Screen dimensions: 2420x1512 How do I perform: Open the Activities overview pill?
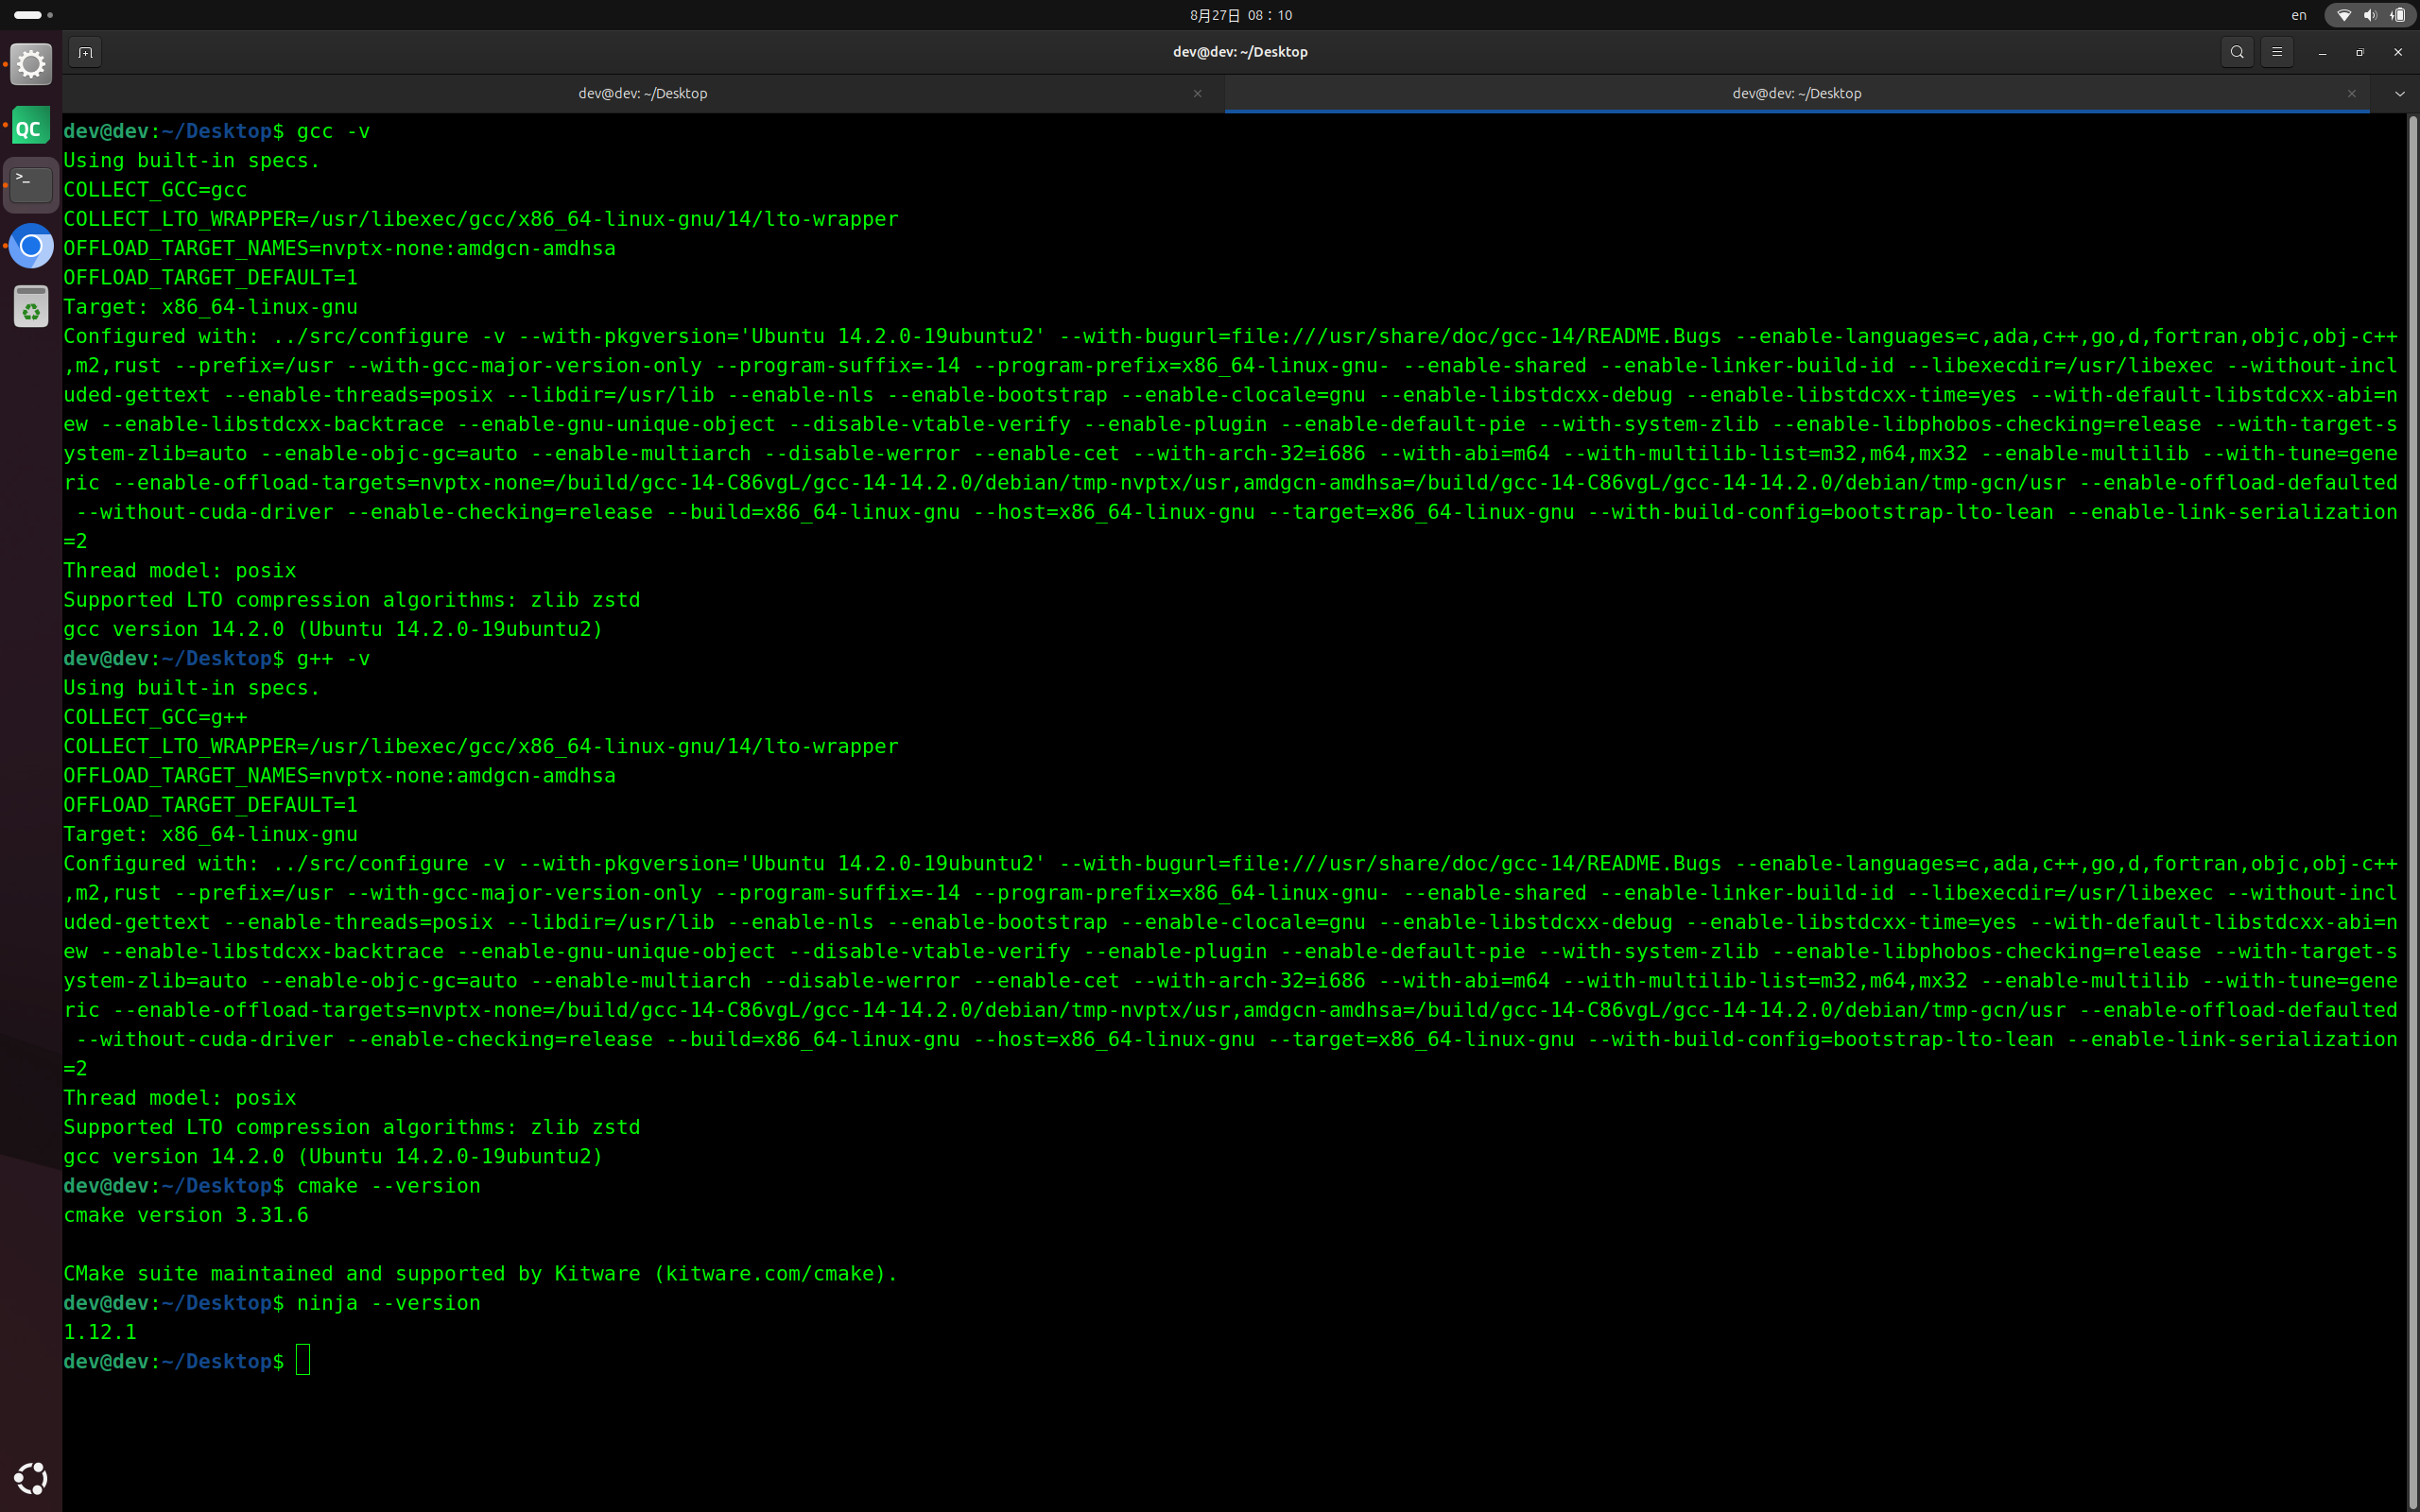pos(33,15)
